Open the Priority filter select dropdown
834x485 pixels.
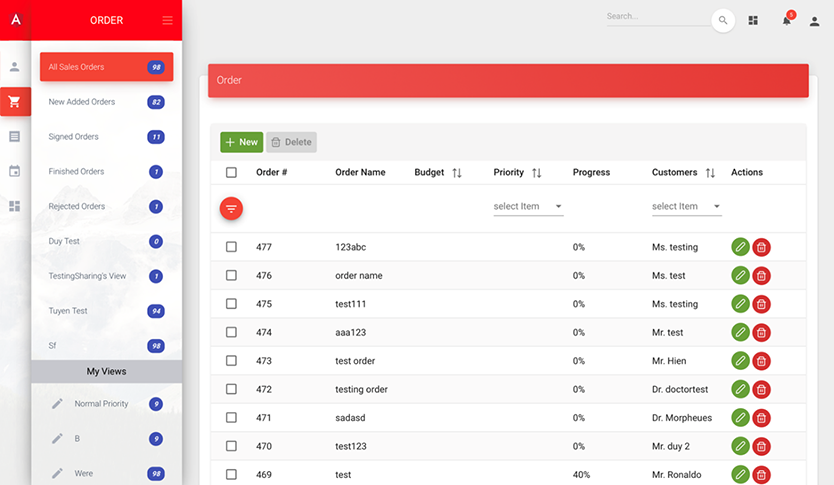click(x=528, y=207)
